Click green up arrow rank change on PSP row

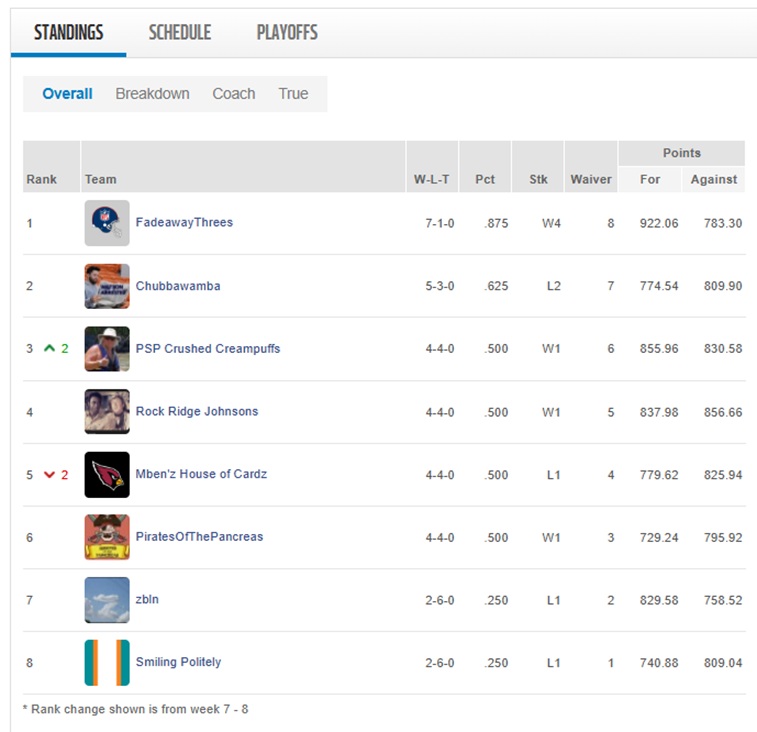(x=49, y=348)
